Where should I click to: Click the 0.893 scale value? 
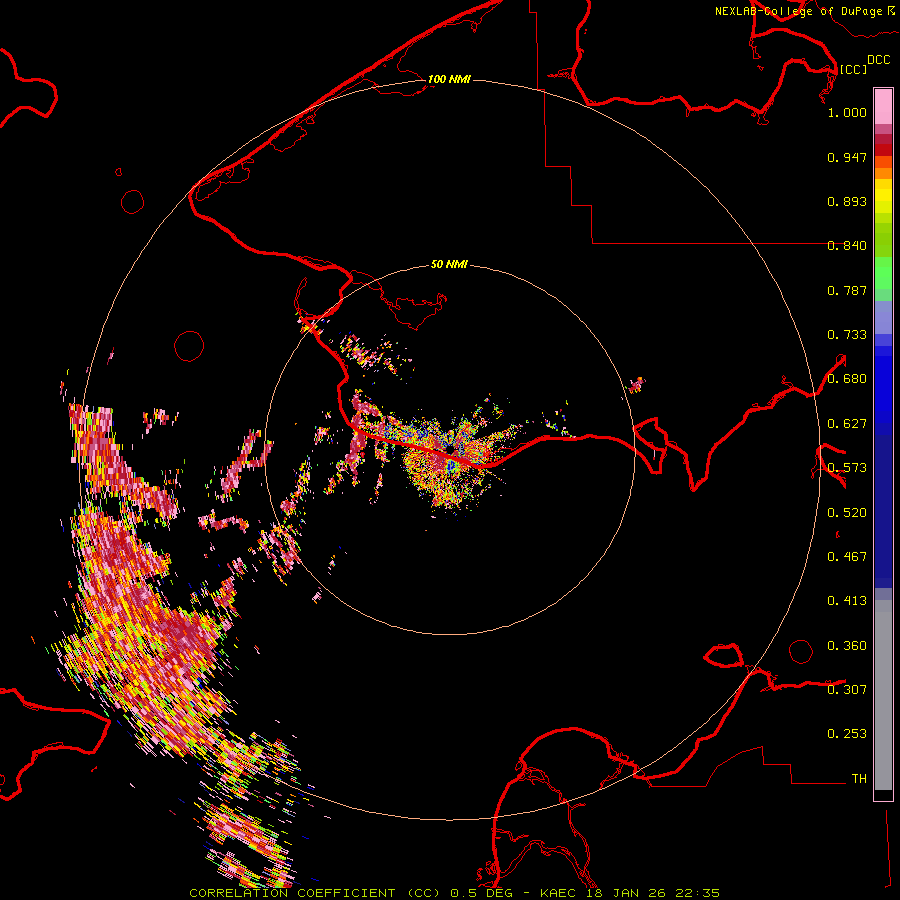click(x=847, y=201)
